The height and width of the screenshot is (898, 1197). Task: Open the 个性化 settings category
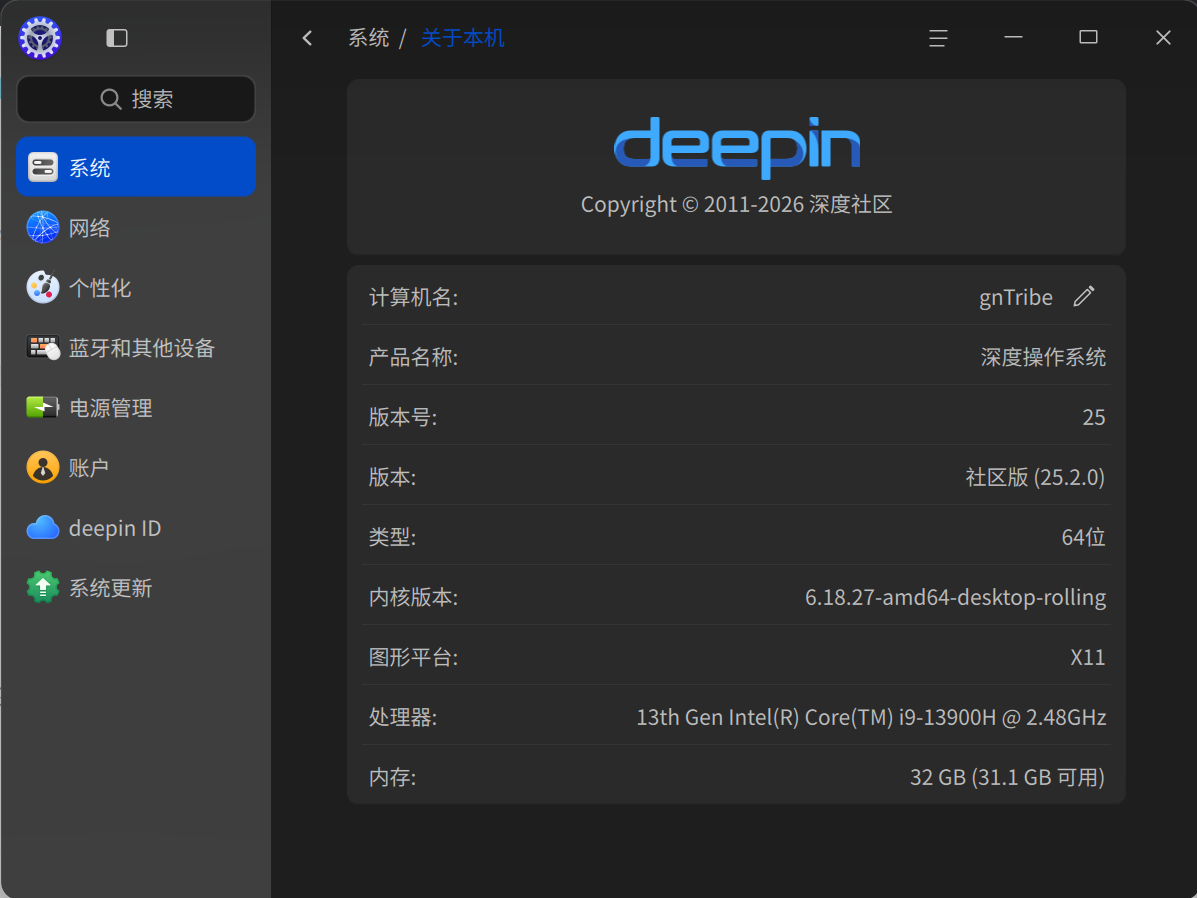pos(136,288)
